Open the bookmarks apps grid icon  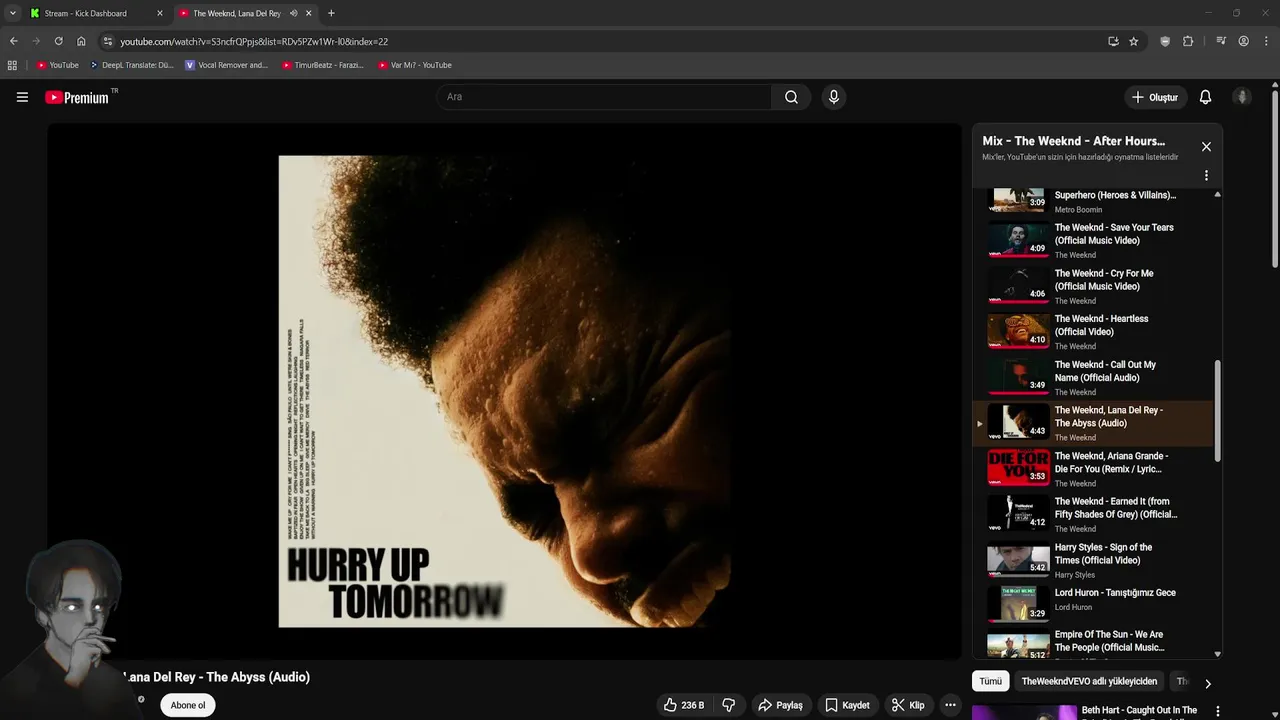(x=12, y=65)
